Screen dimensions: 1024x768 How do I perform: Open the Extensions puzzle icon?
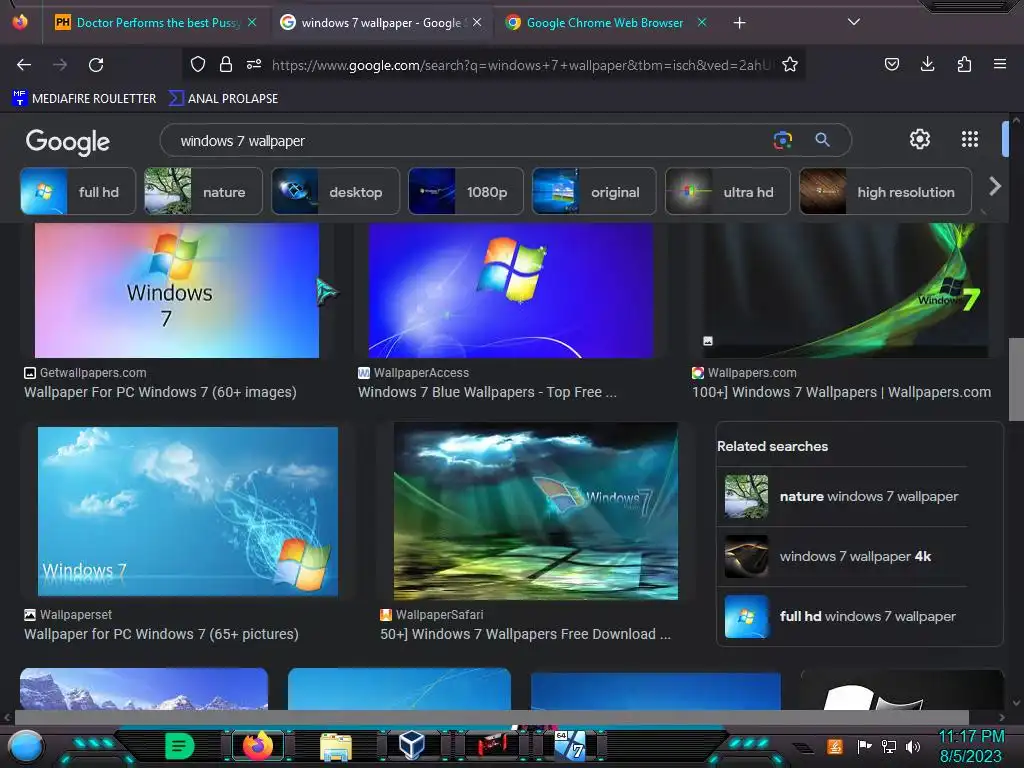coord(964,64)
